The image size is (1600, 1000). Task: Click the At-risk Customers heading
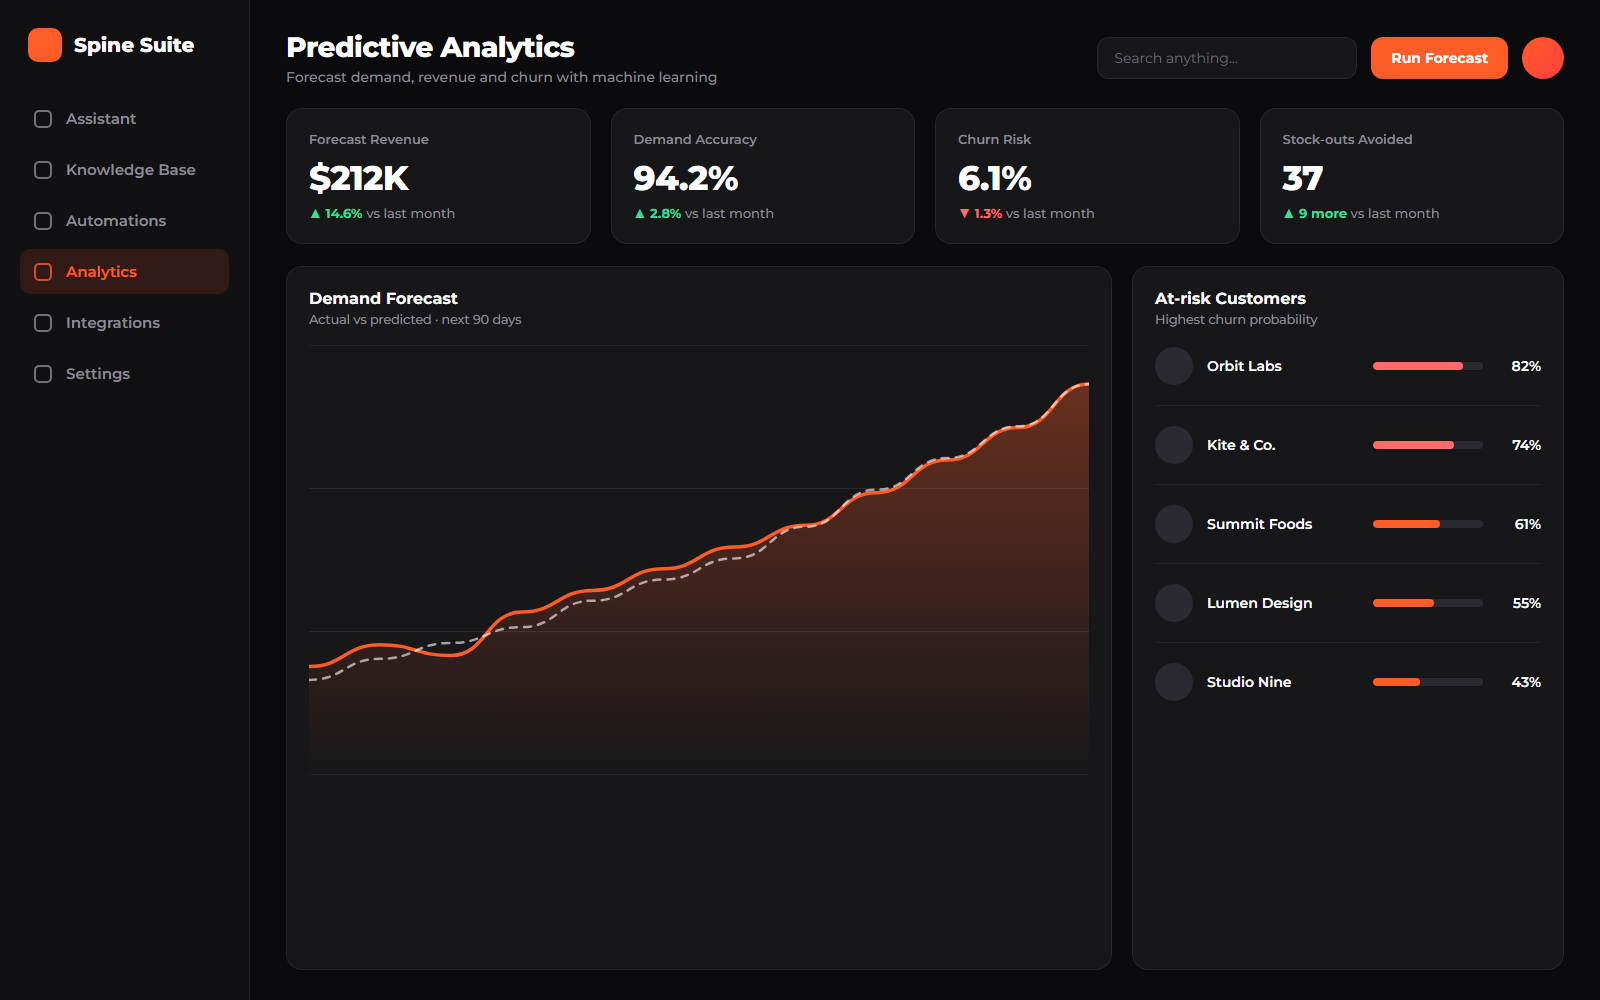1230,298
